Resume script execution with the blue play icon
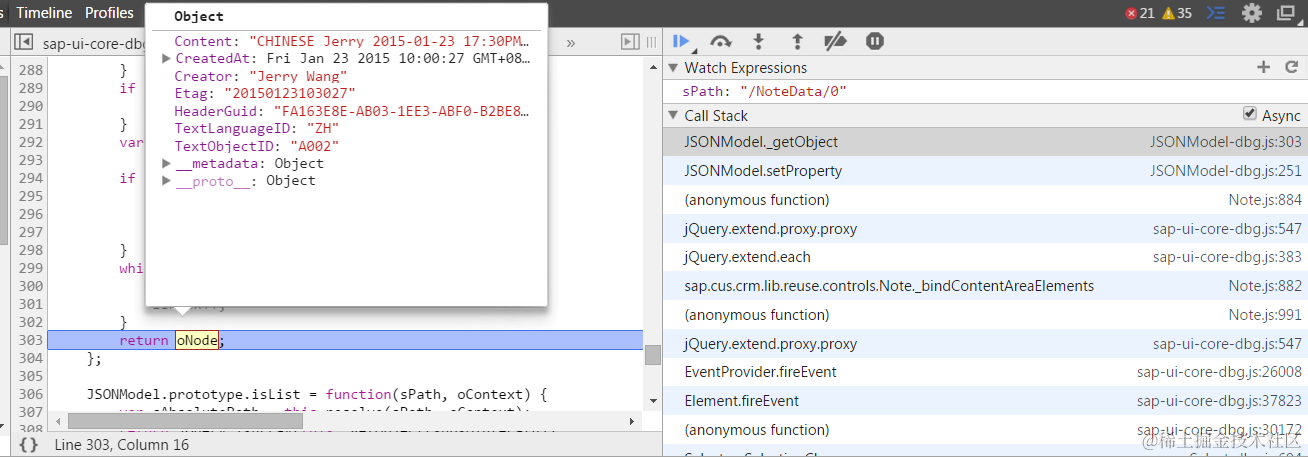The width and height of the screenshot is (1308, 457). tap(681, 41)
